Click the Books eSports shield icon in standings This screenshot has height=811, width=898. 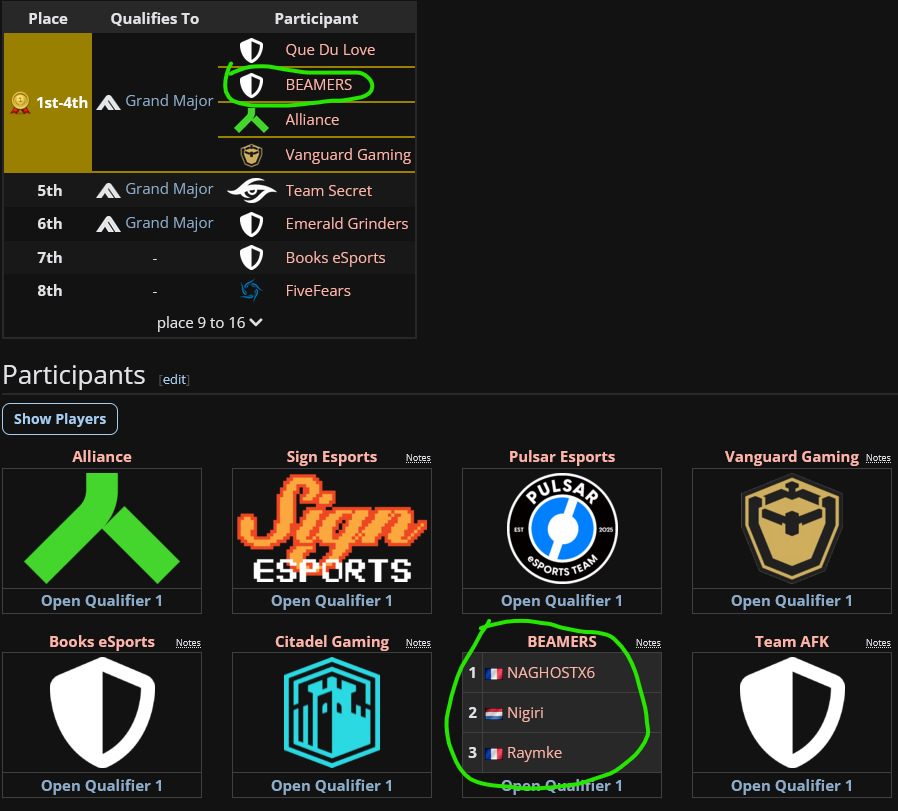click(x=251, y=258)
